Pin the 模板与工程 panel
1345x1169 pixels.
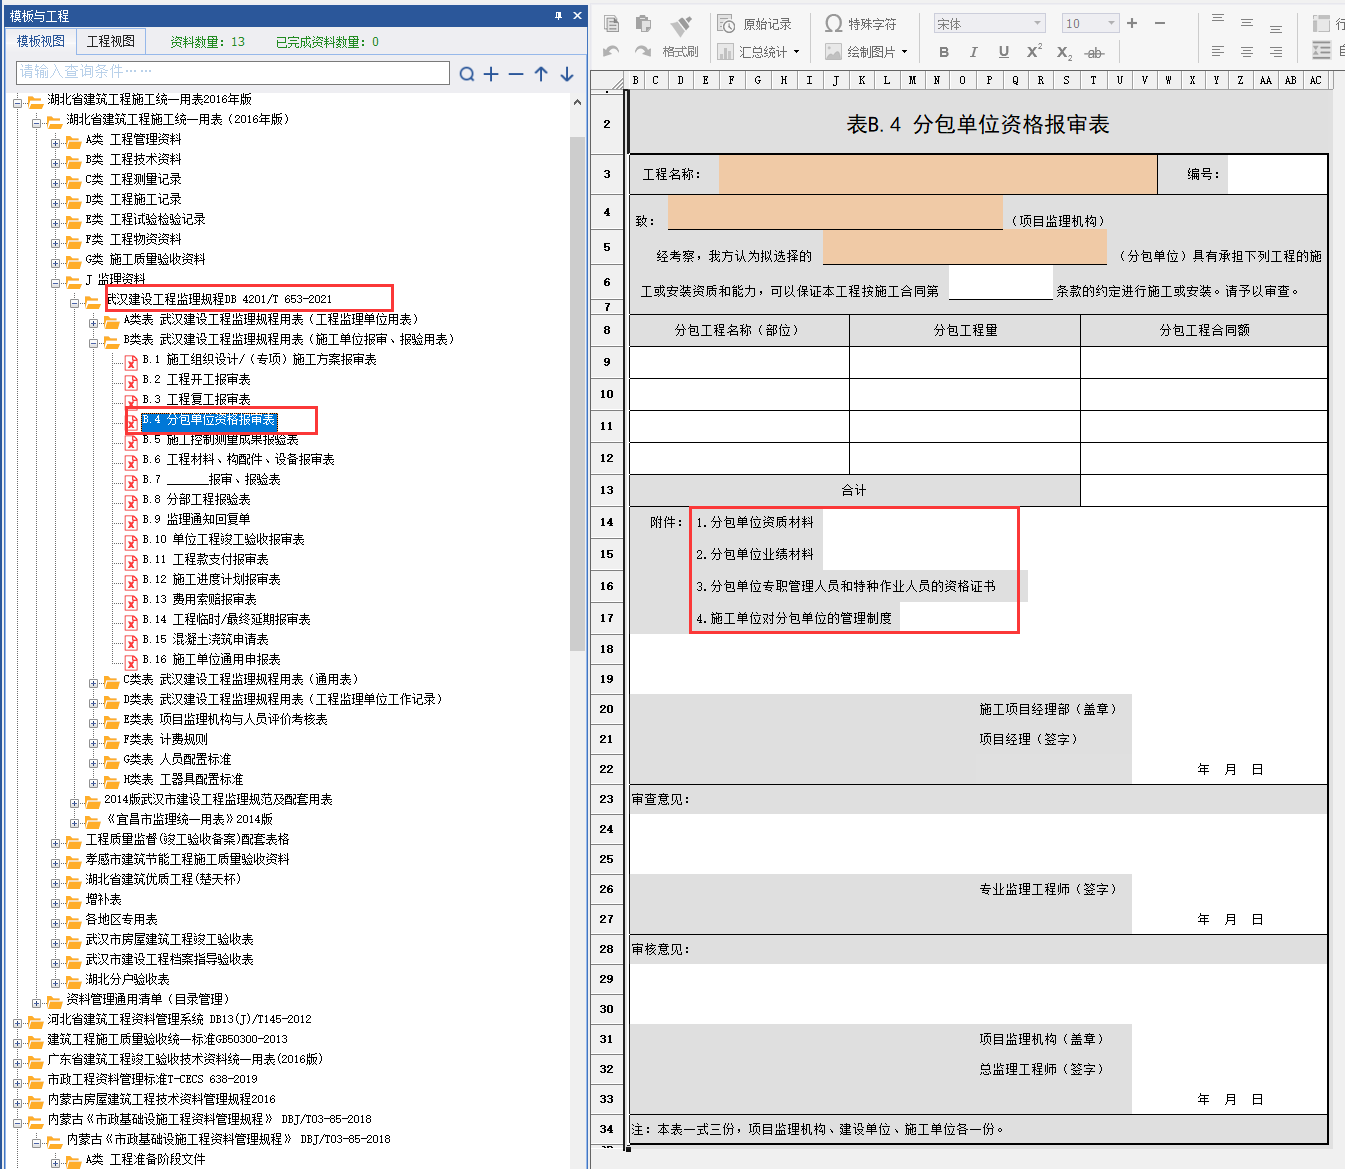pyautogui.click(x=558, y=15)
